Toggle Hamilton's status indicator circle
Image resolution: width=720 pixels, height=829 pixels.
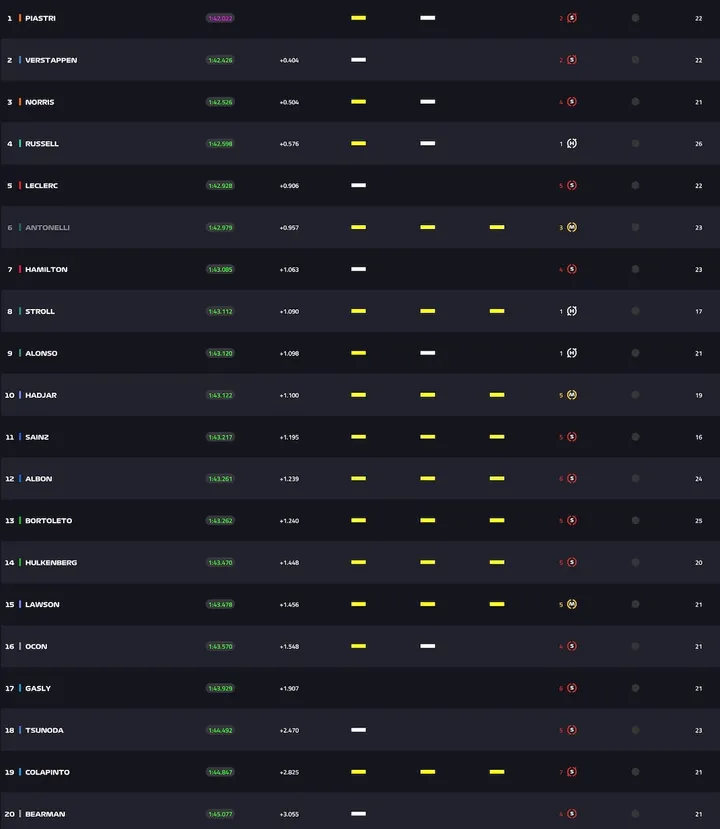pos(634,269)
